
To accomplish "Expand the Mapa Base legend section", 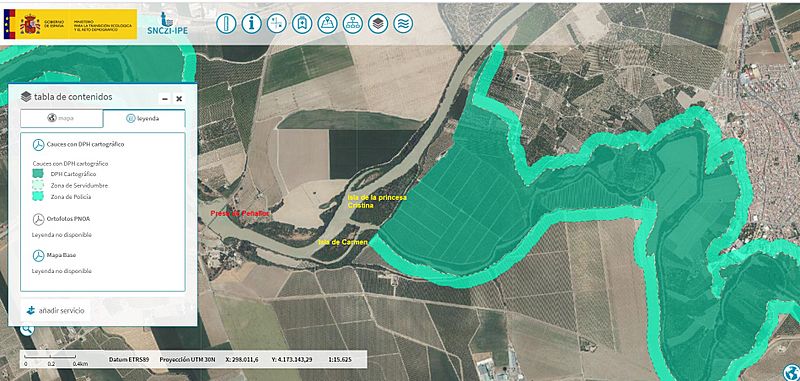I will [38, 256].
